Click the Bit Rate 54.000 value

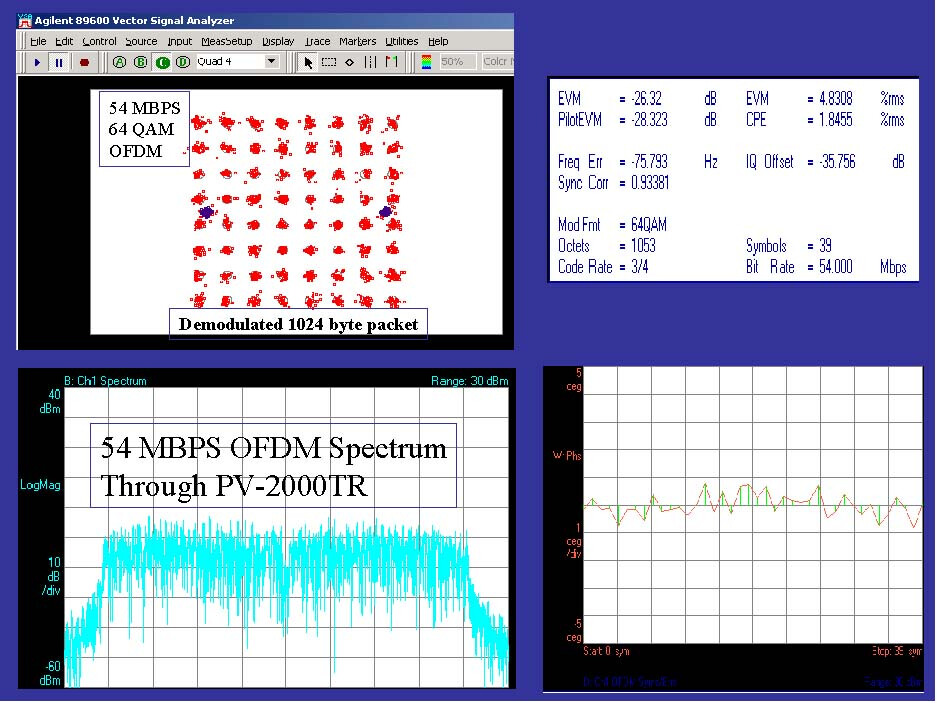point(836,267)
